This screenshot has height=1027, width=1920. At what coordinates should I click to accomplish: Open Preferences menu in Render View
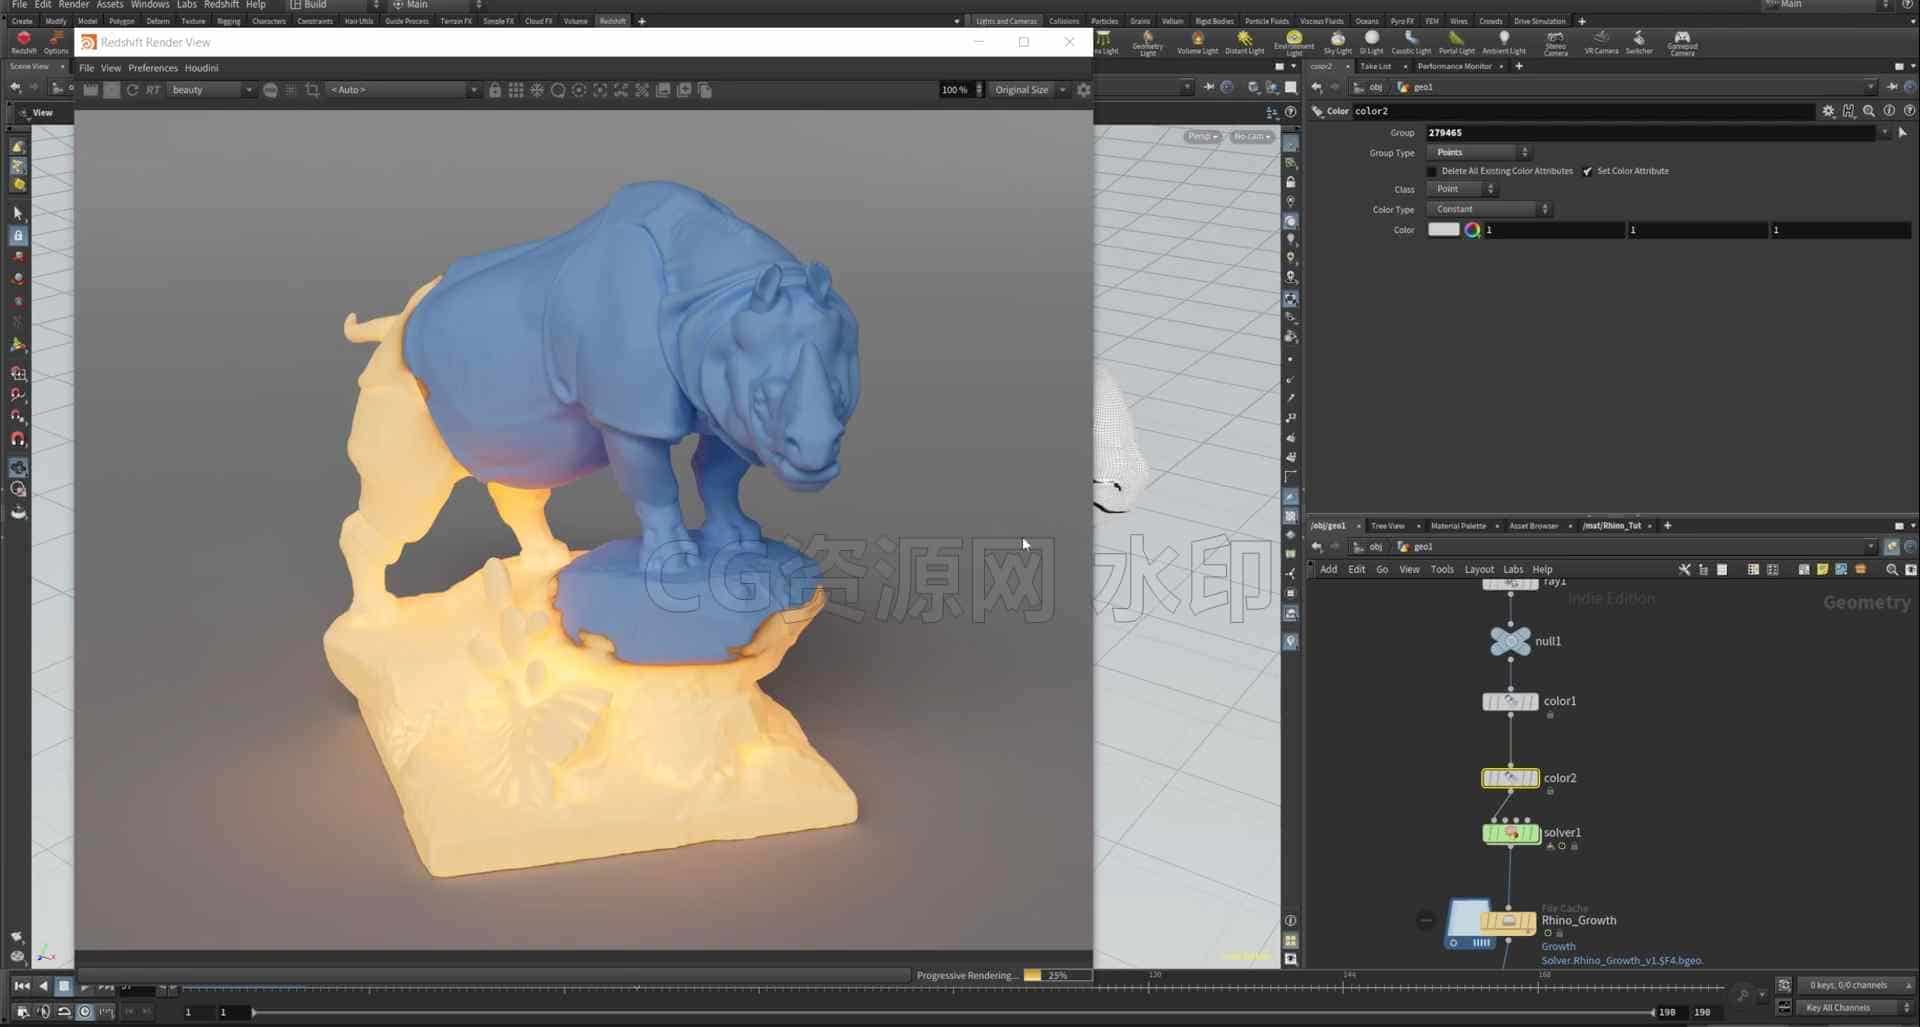pyautogui.click(x=153, y=68)
